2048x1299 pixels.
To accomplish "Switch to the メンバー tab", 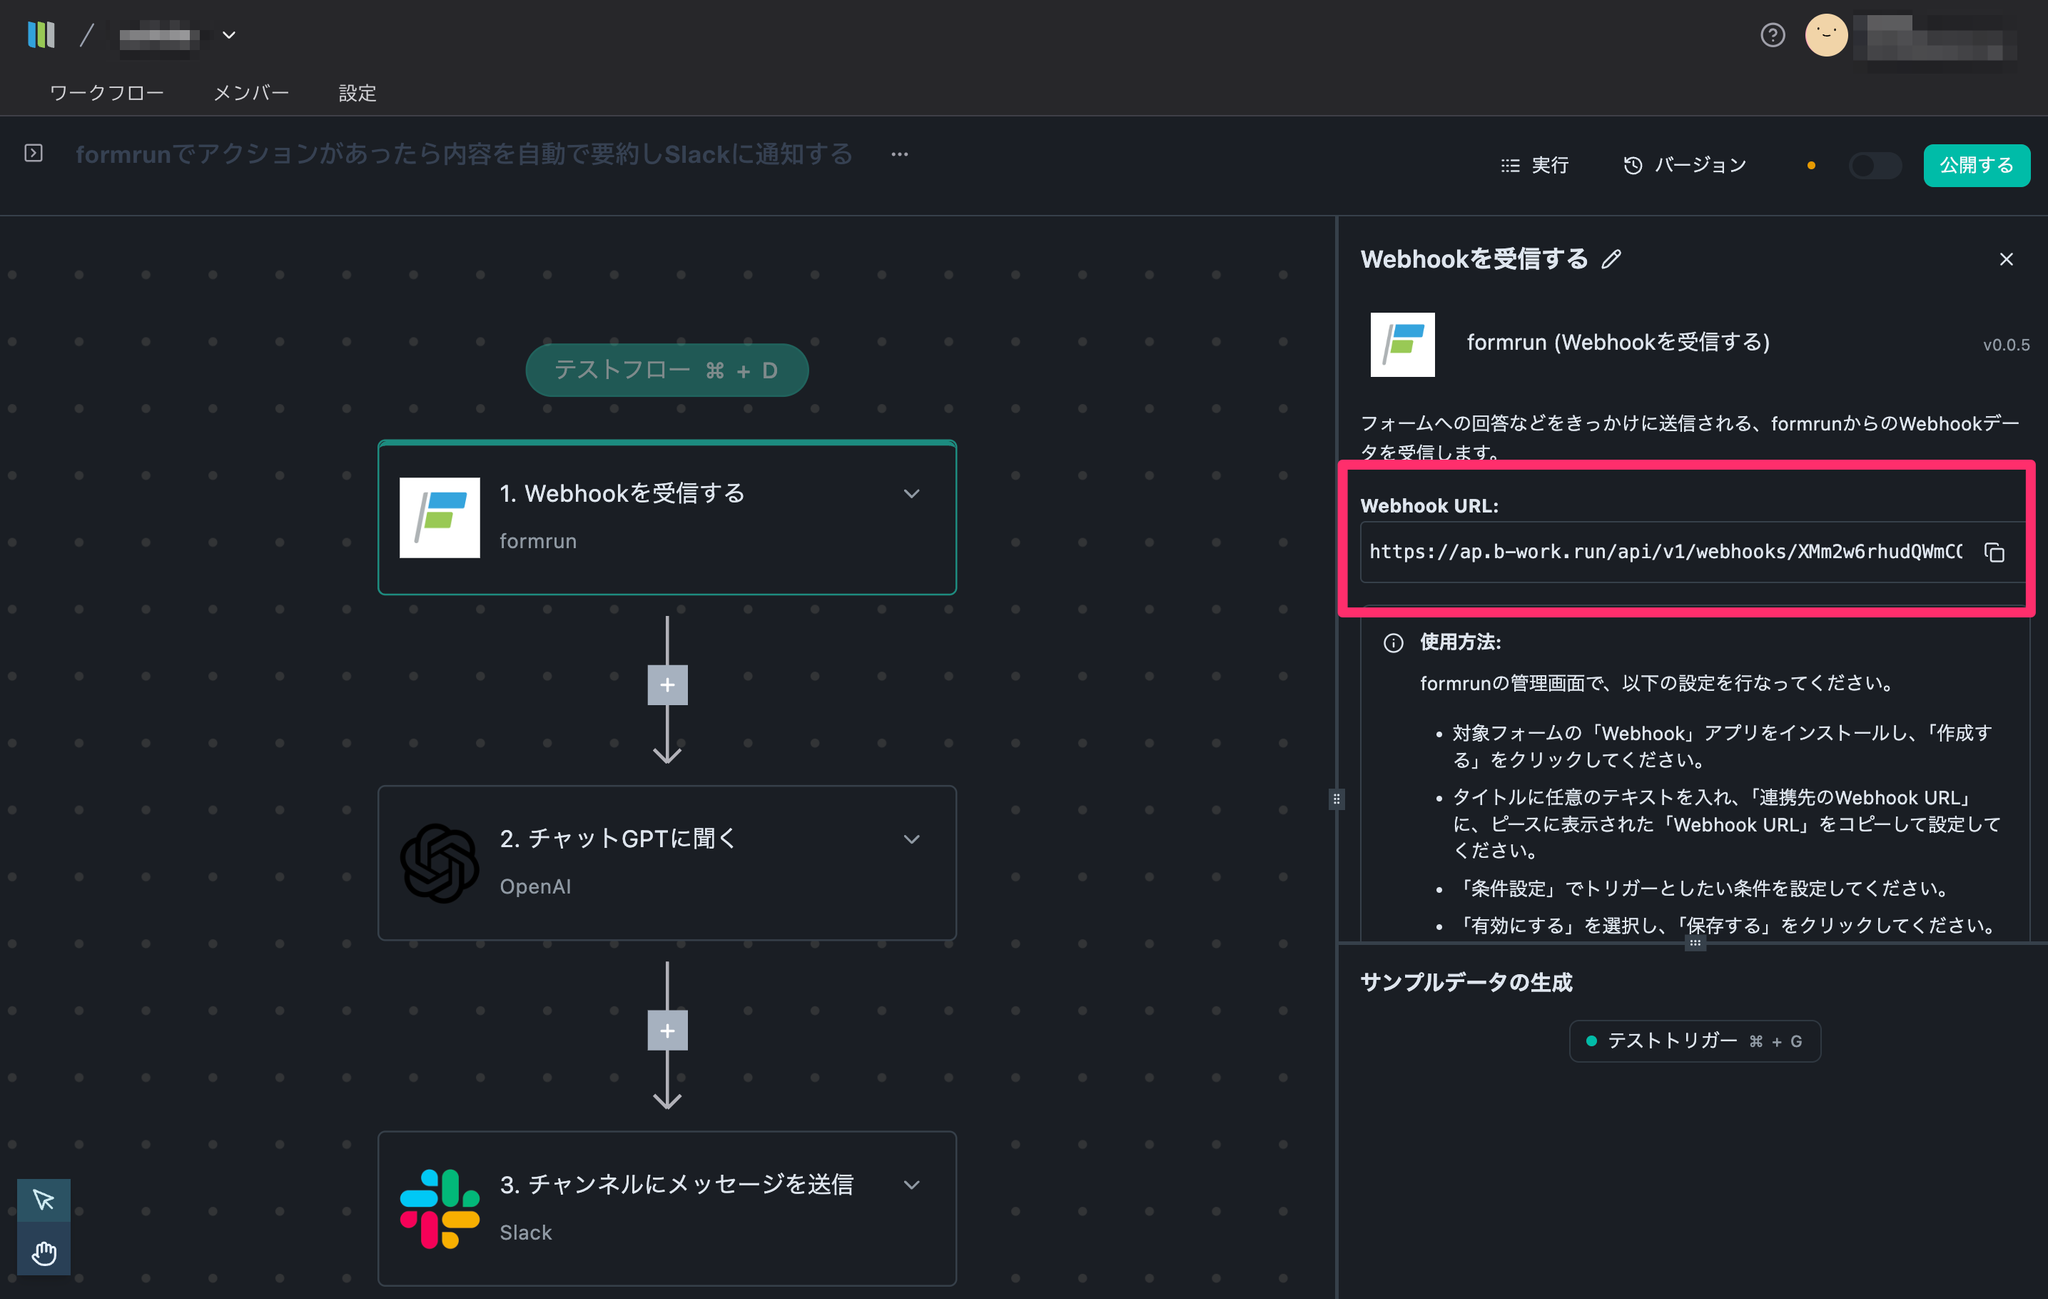I will click(251, 93).
